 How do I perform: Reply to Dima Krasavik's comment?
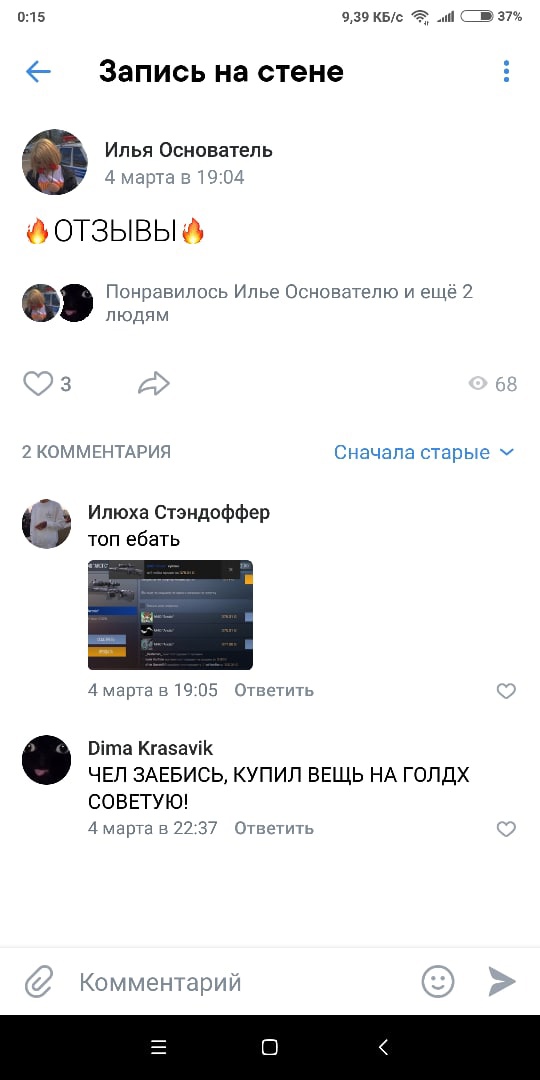(x=274, y=828)
